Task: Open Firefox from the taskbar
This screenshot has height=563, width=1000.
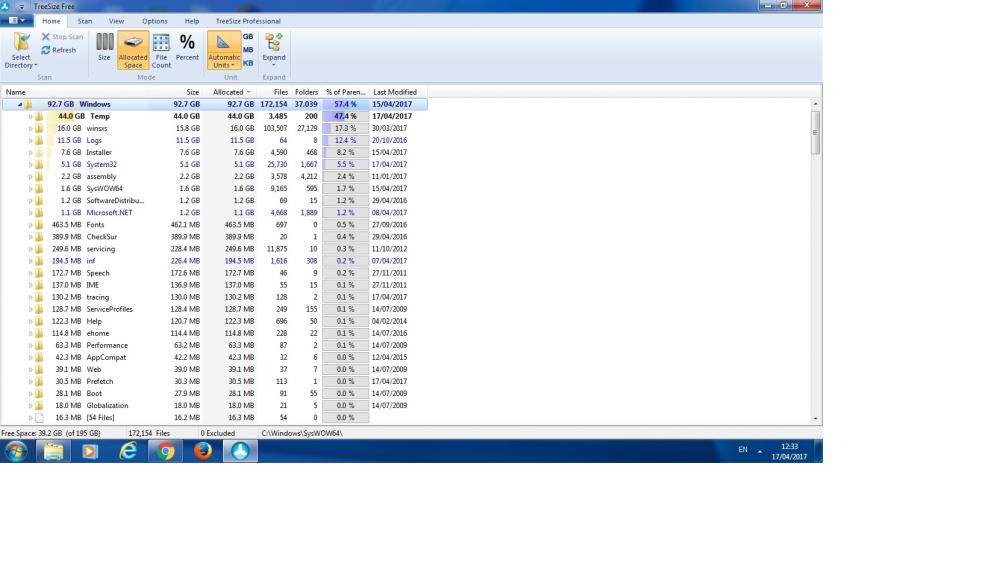Action: click(203, 451)
